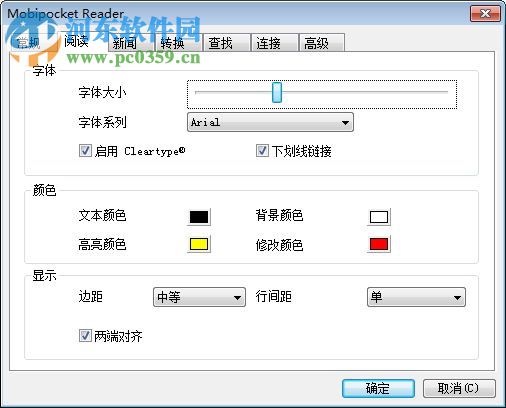
Task: Change the 高亮颜色 yellow swatch
Action: 199,244
